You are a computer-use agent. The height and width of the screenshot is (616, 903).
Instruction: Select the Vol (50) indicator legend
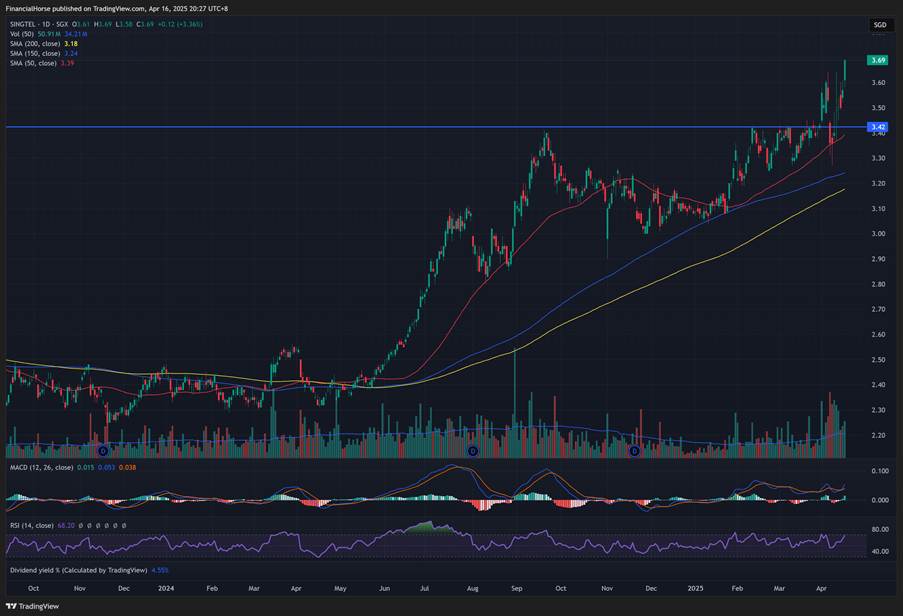tap(22, 34)
